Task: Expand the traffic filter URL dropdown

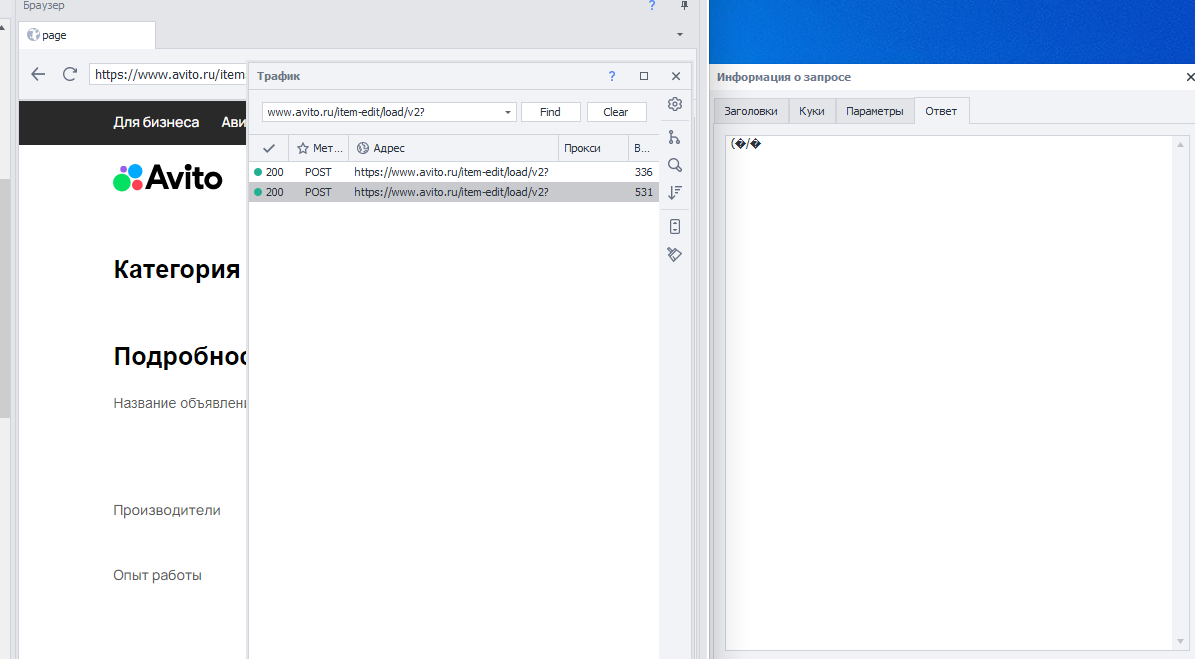Action: pos(508,112)
